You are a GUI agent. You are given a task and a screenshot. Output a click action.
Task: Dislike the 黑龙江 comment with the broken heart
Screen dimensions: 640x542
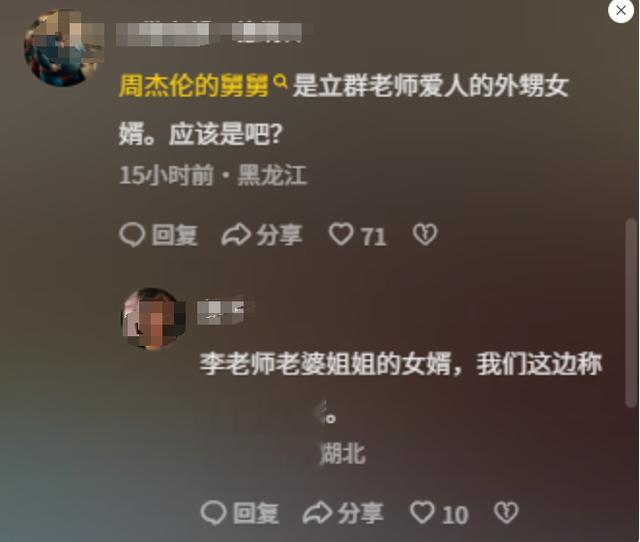tap(425, 234)
